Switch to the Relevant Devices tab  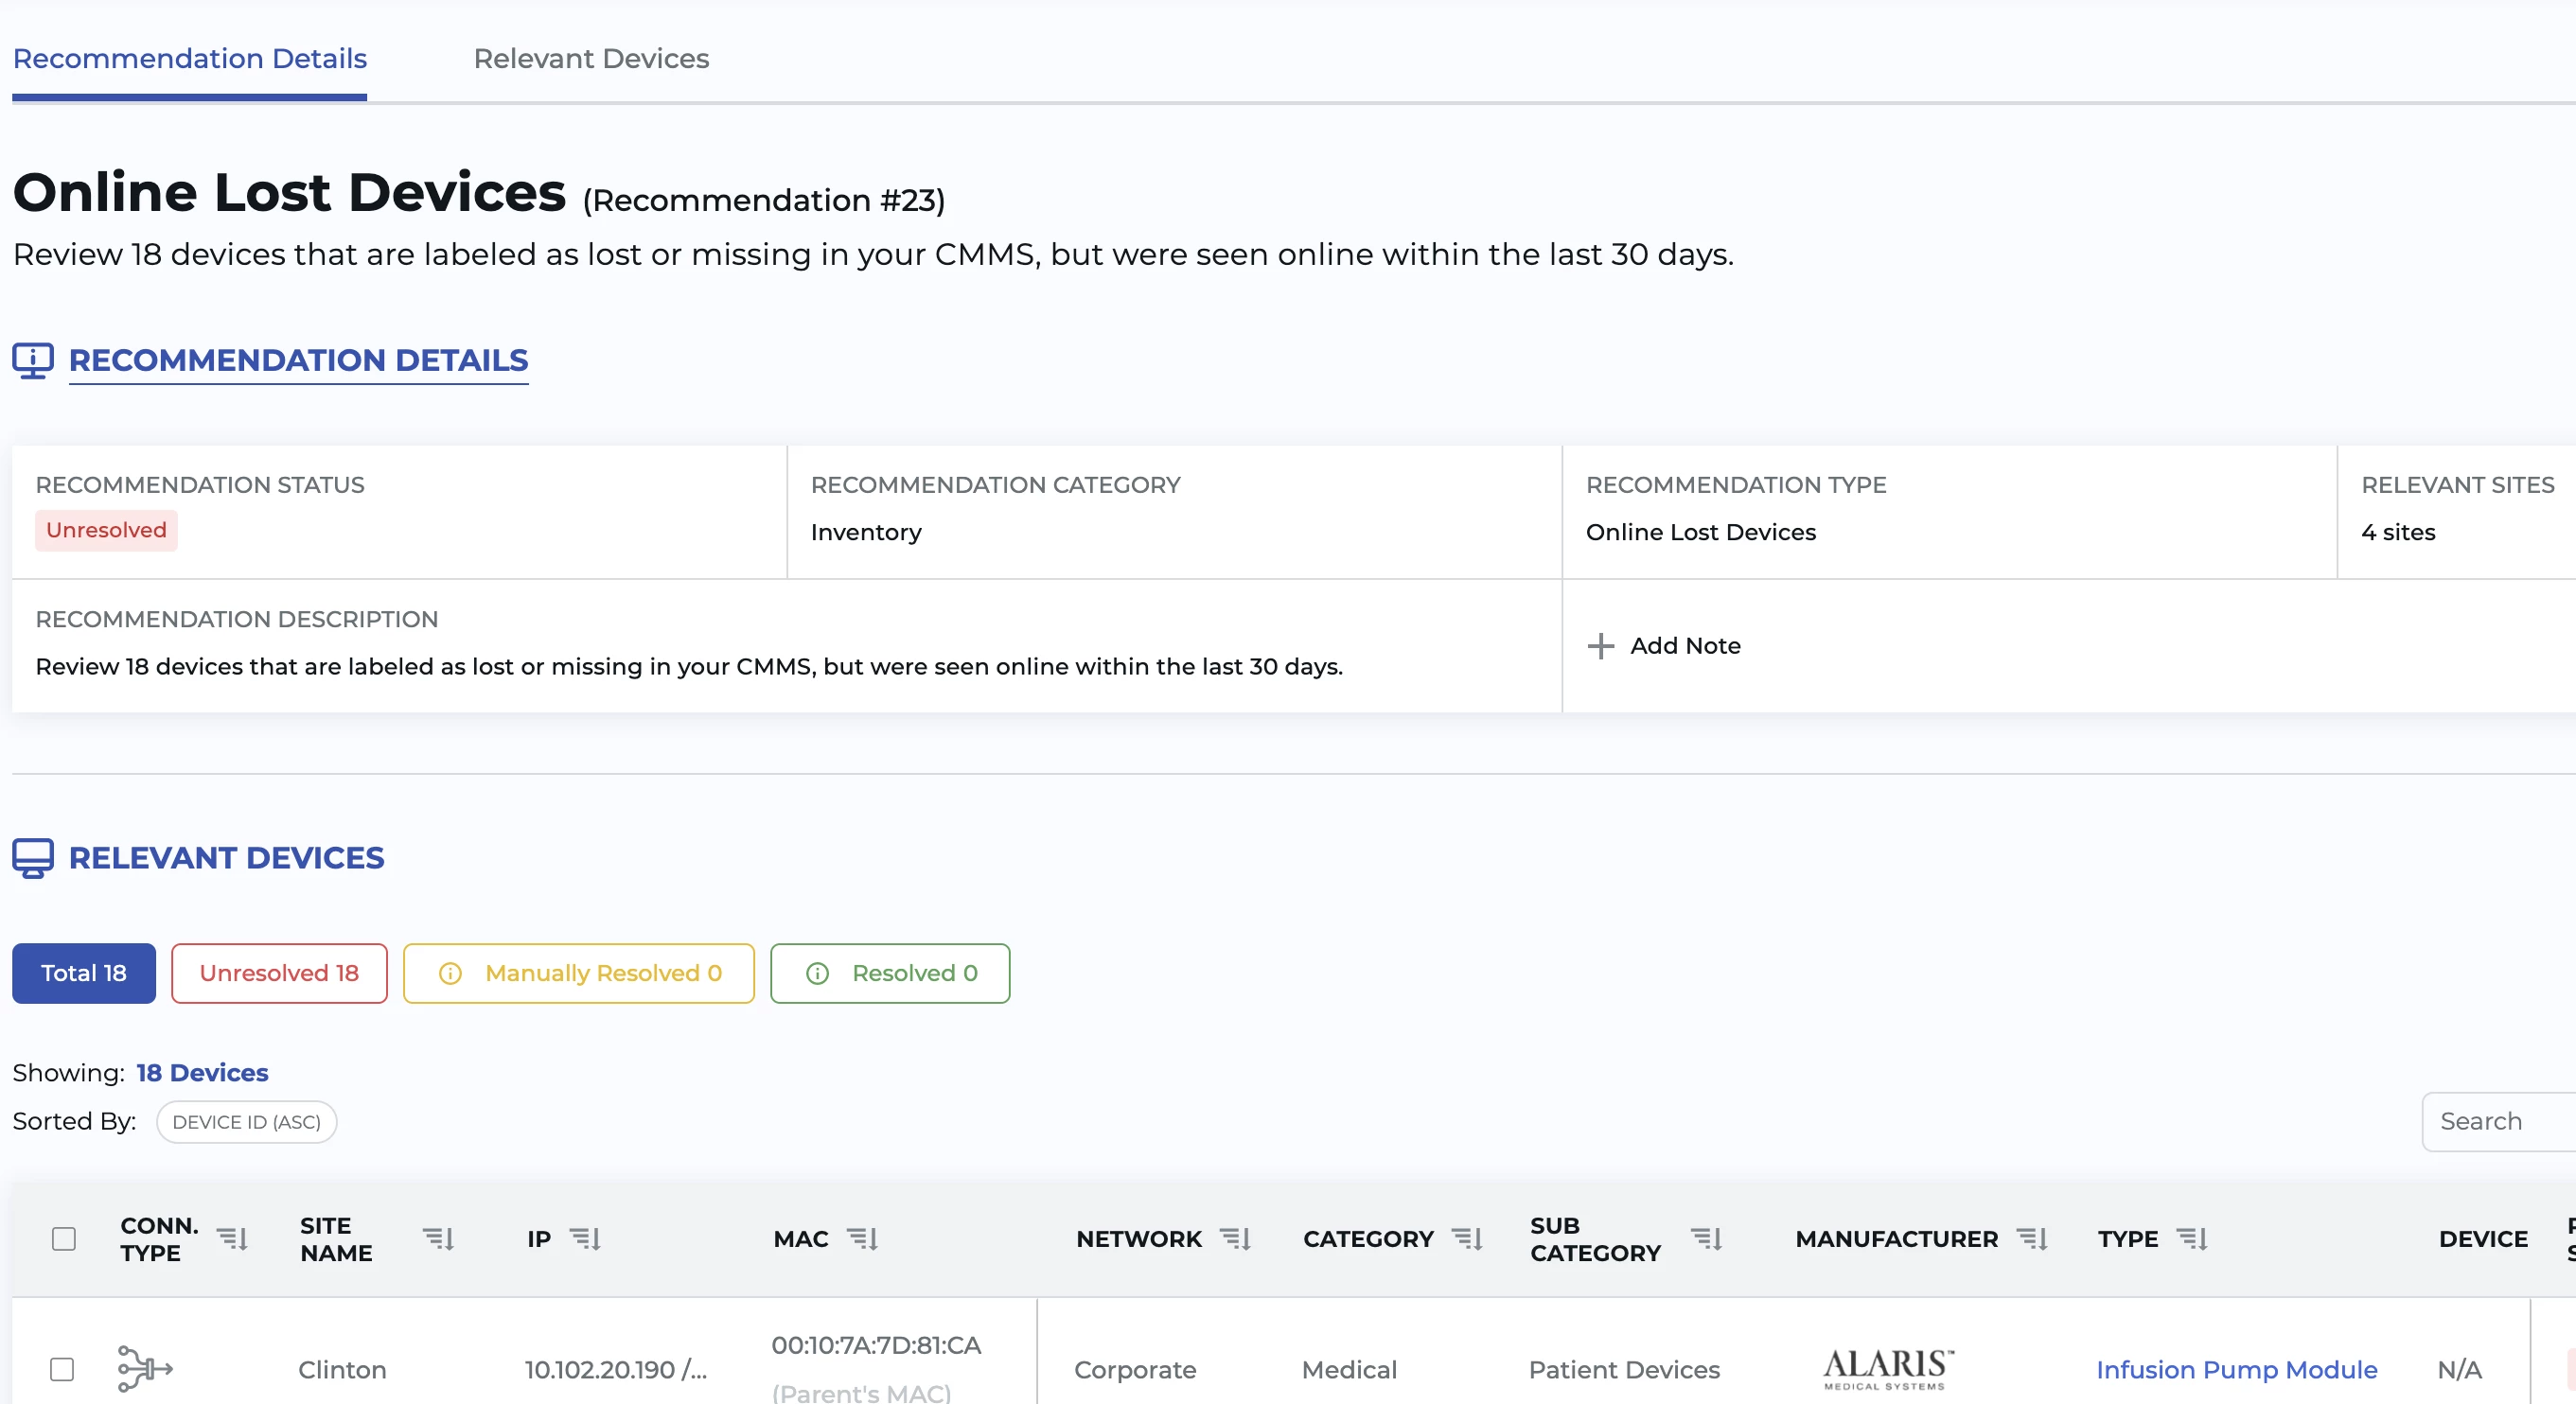point(591,58)
